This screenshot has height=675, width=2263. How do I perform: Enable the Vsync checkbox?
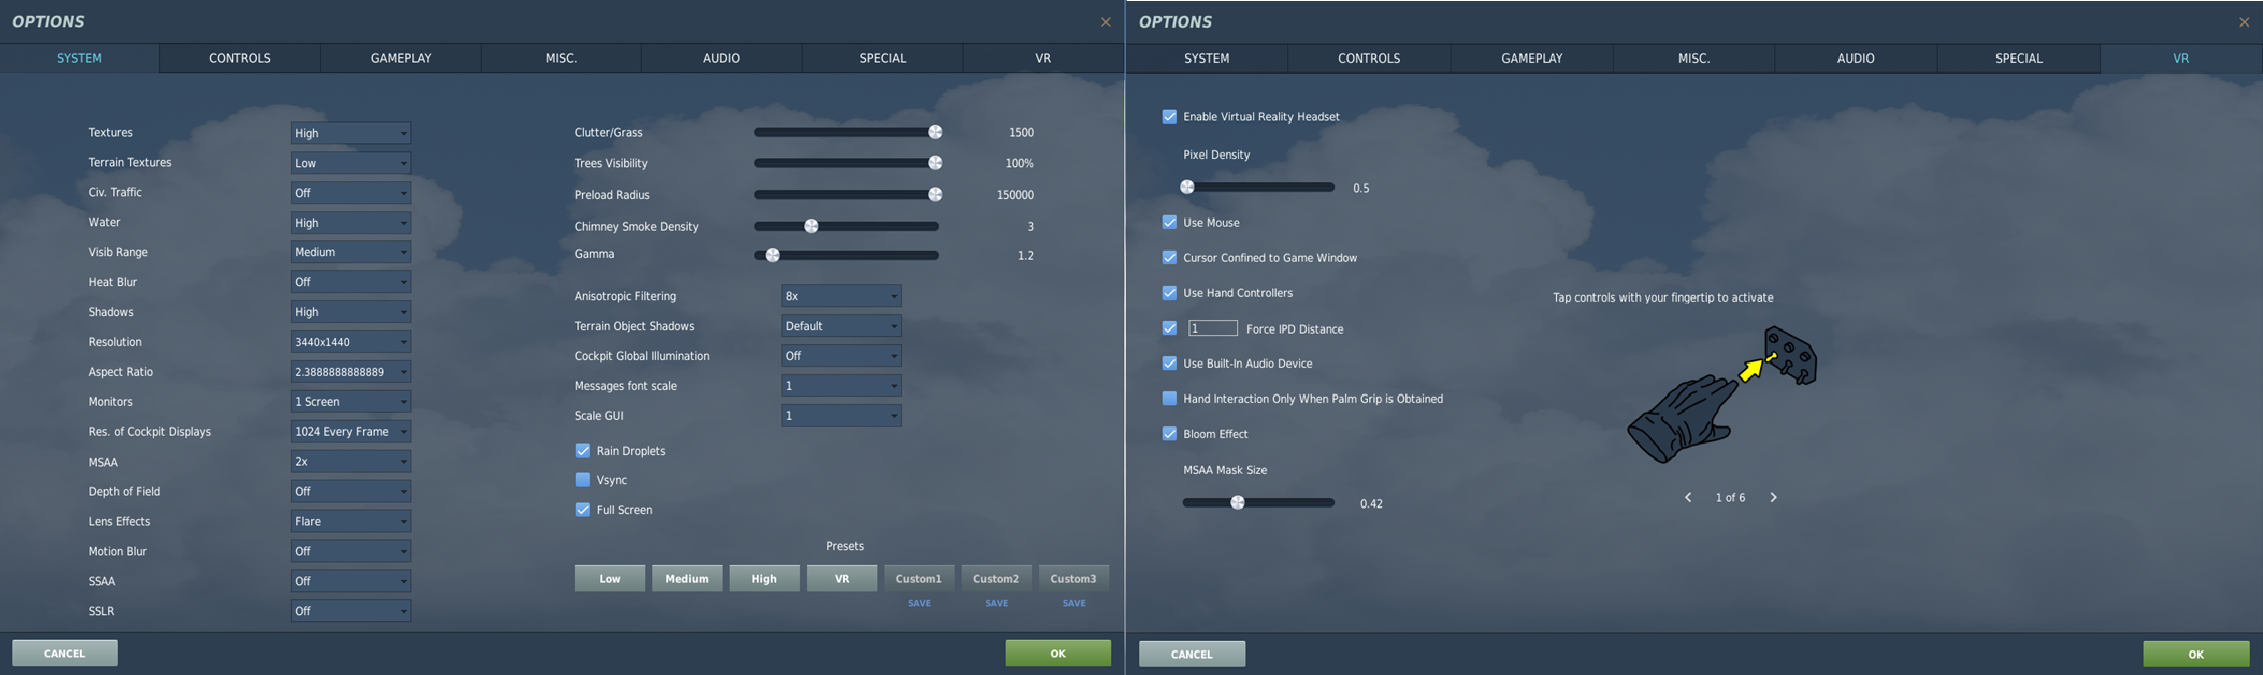point(583,480)
